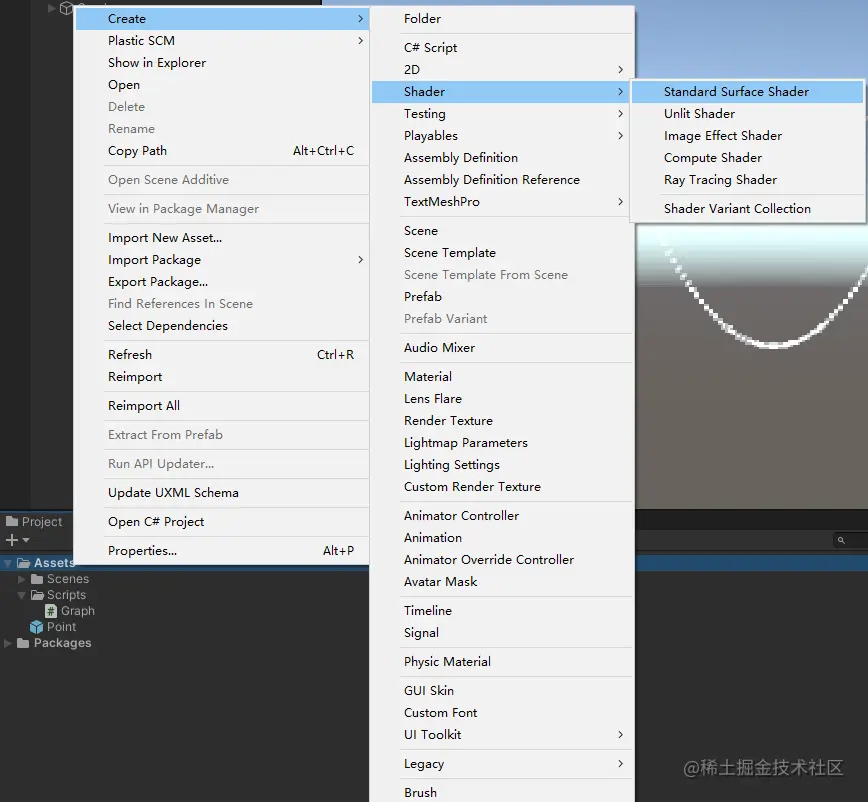
Task: Choose Unlit Shader
Action: pos(747,114)
